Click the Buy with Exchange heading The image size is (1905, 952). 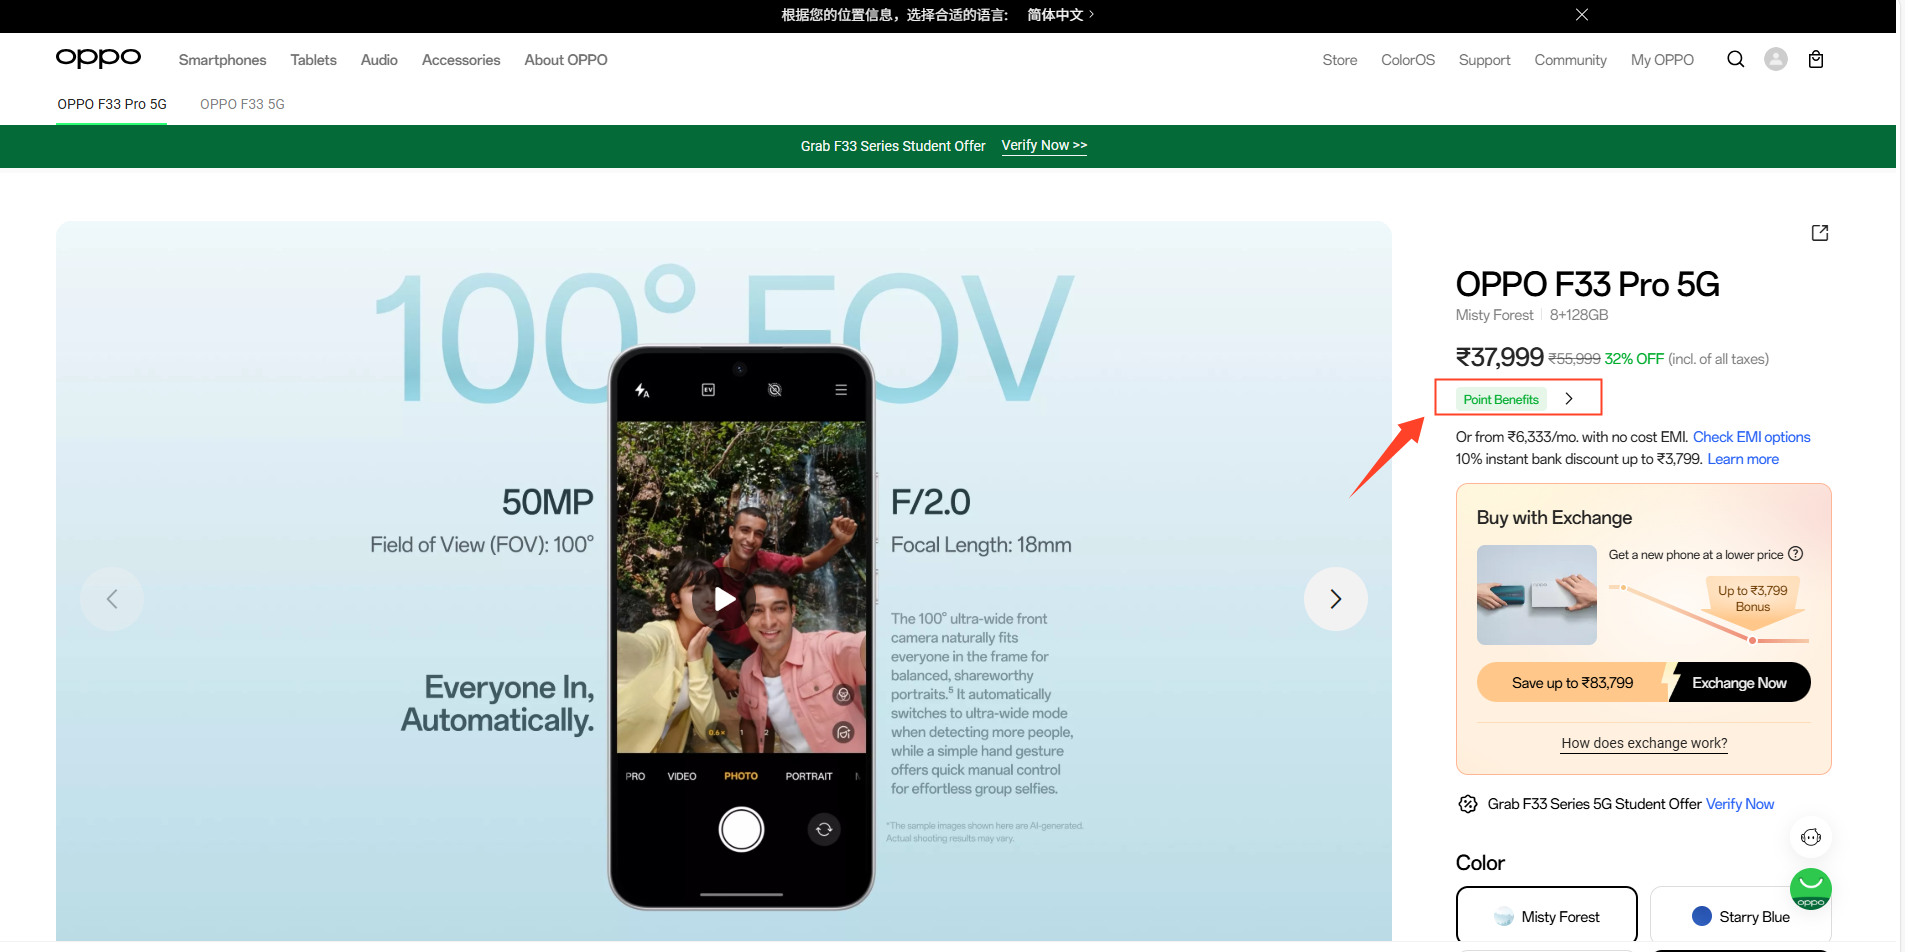point(1554,517)
